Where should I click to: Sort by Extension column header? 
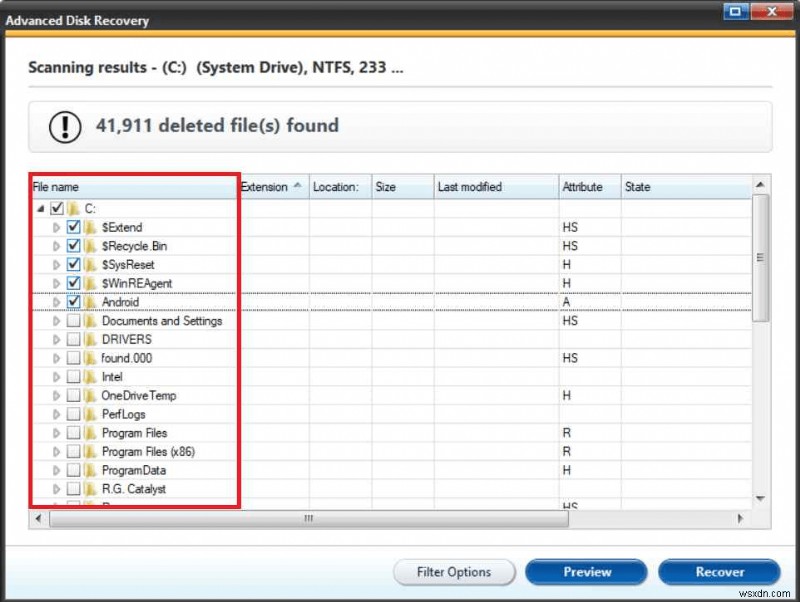point(273,187)
